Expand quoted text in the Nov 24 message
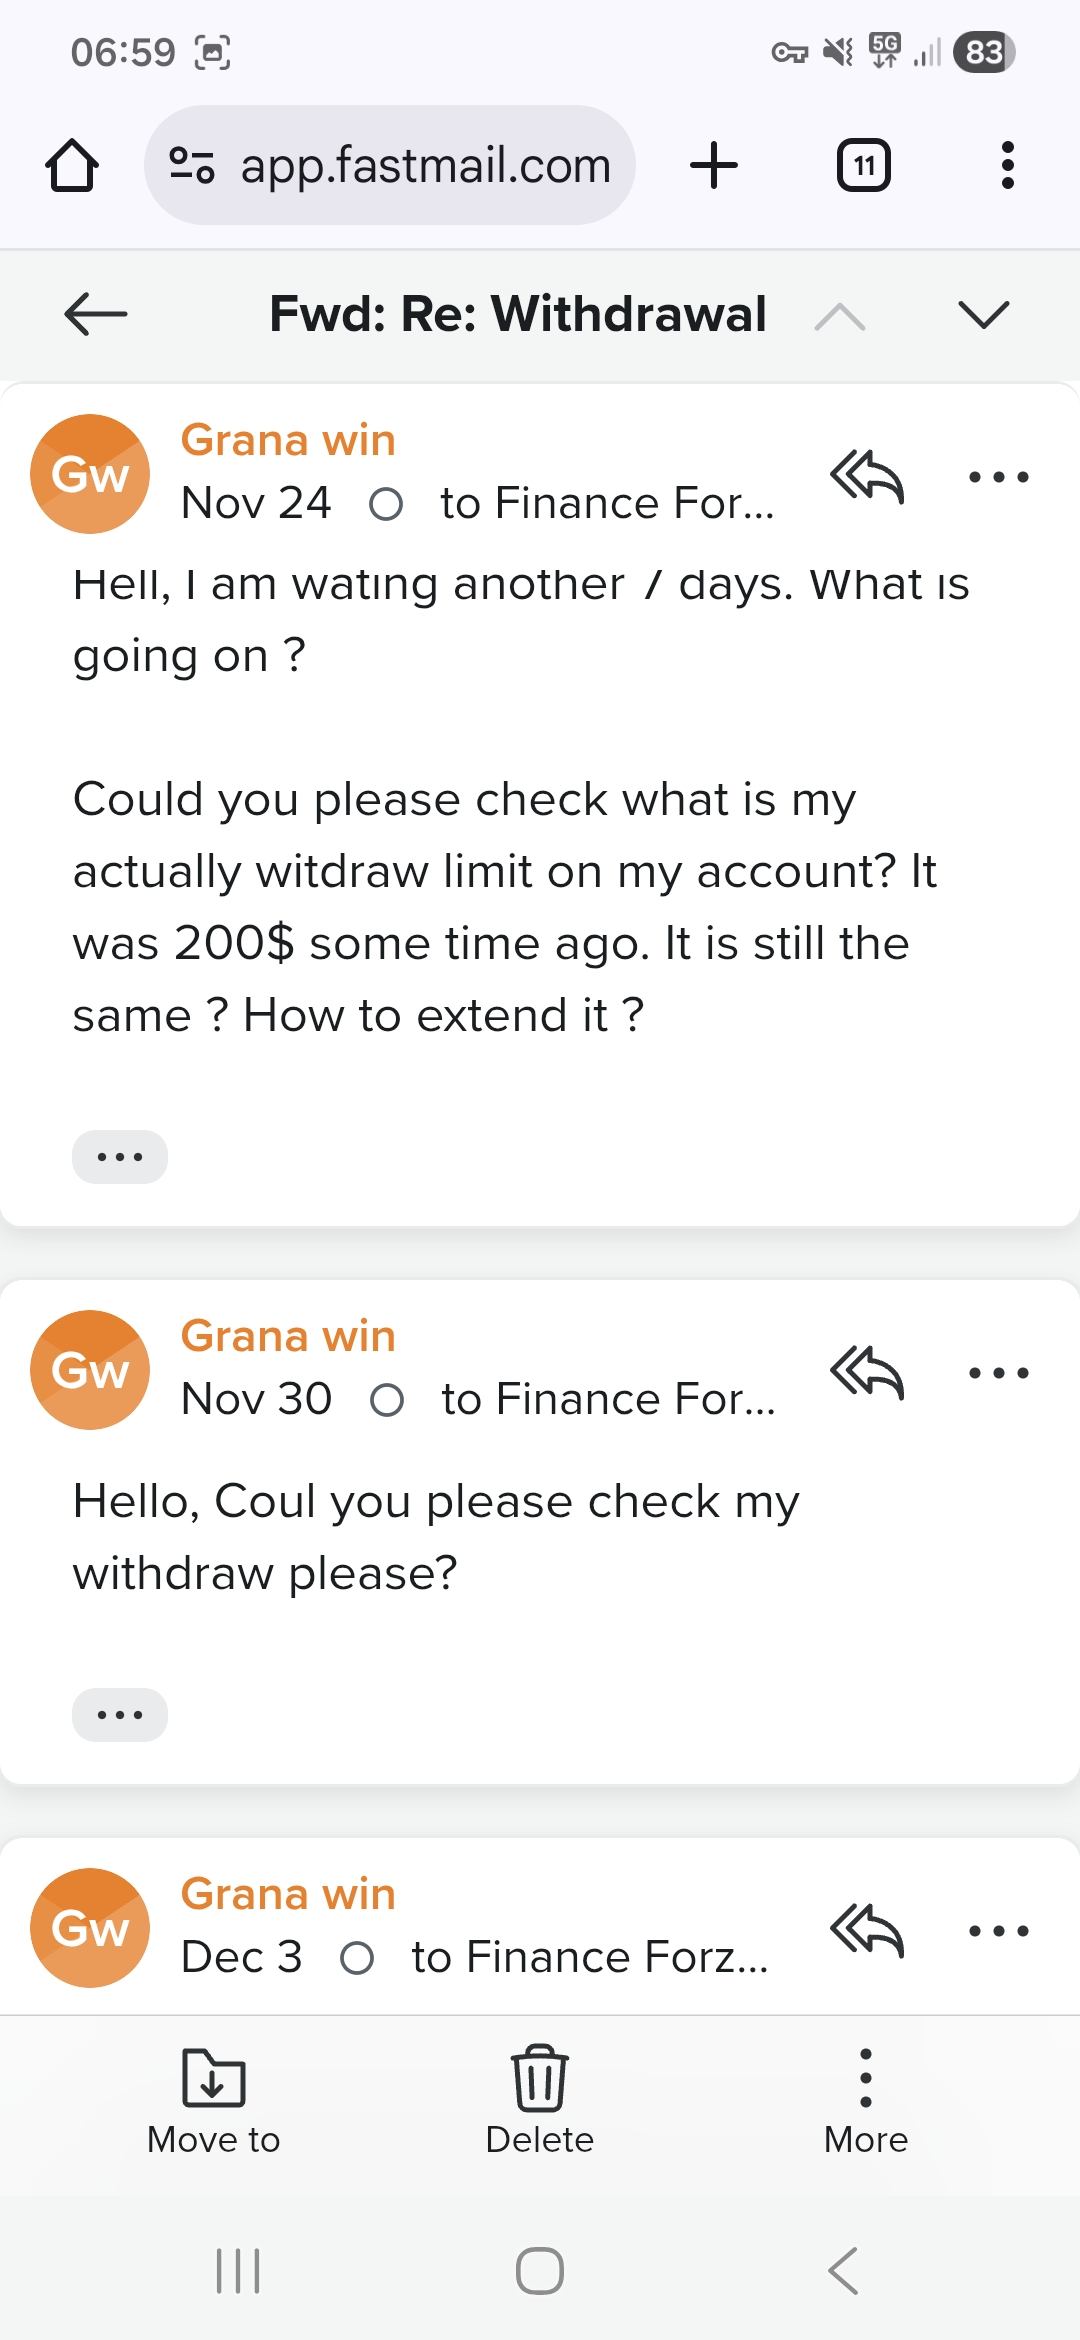The image size is (1080, 2340). [120, 1157]
